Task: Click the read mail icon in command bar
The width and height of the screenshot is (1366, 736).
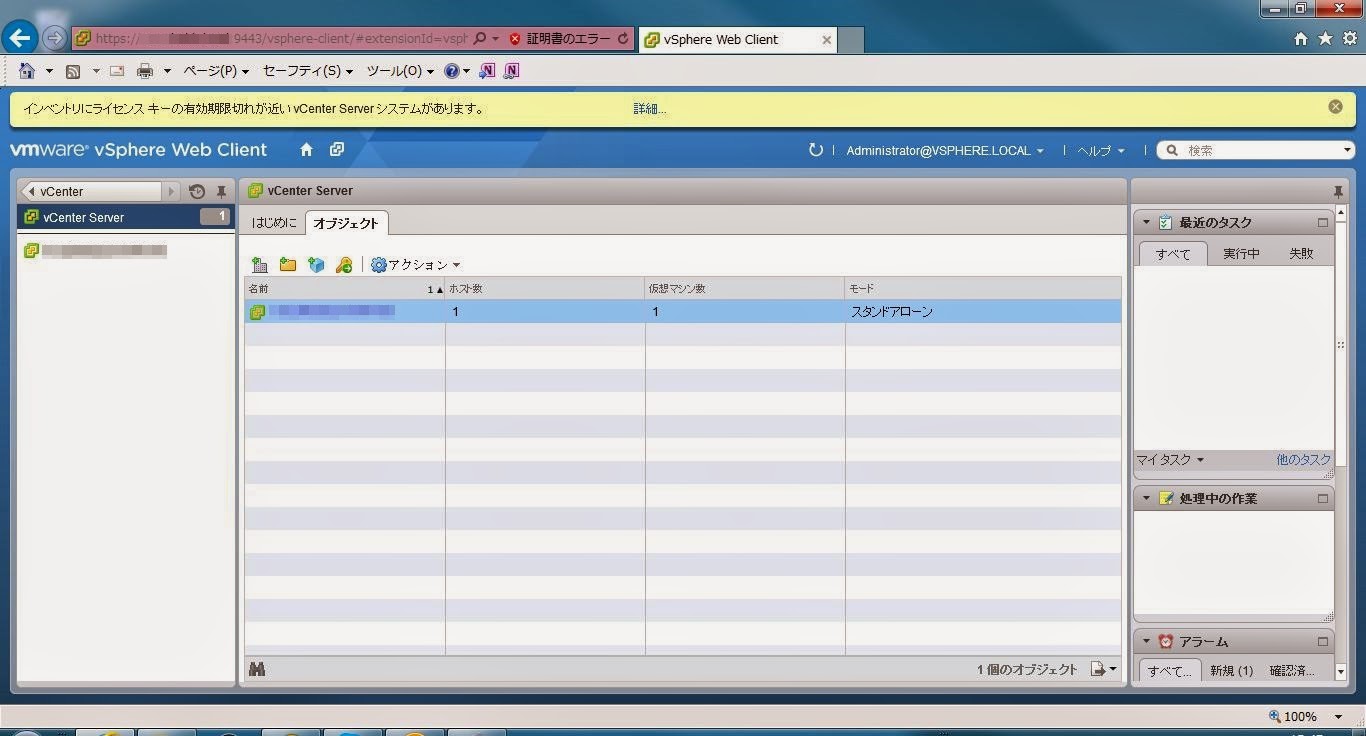Action: click(117, 71)
